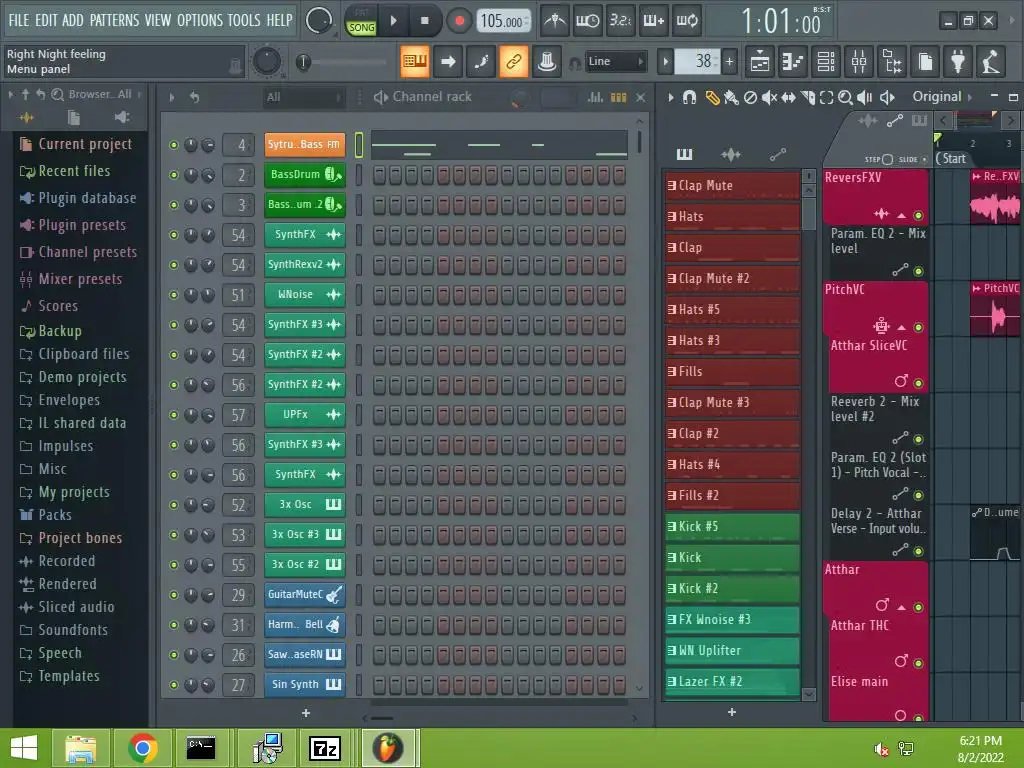This screenshot has height=768, width=1024.
Task: Click the stamp tool icon
Action: 547,62
